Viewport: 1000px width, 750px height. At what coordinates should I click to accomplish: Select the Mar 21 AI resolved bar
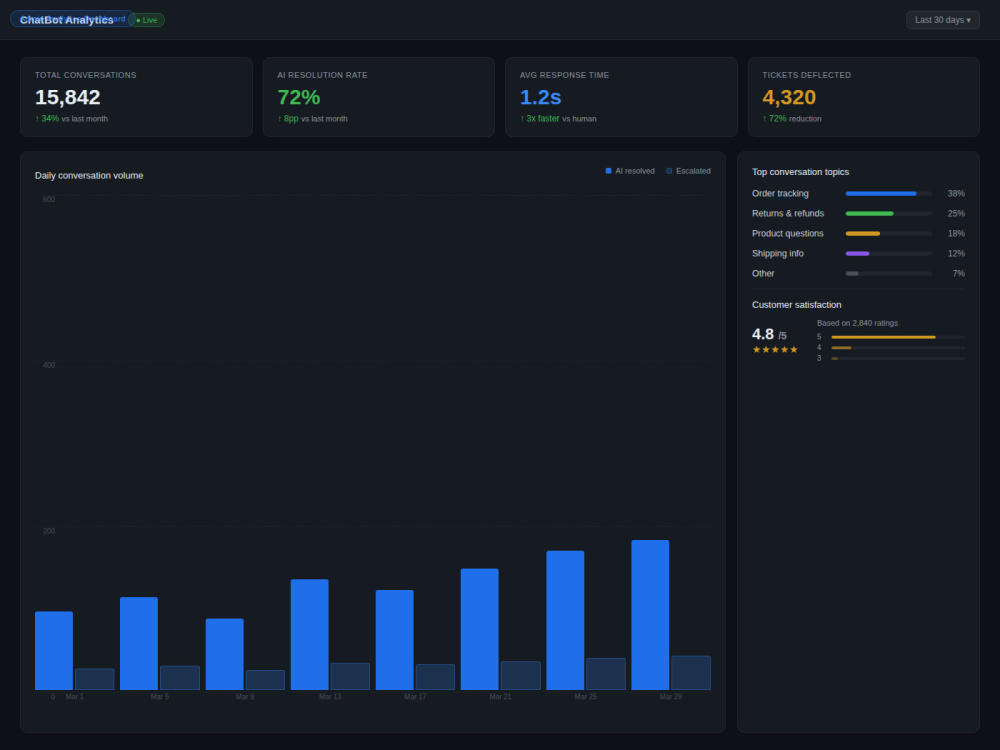(x=480, y=629)
